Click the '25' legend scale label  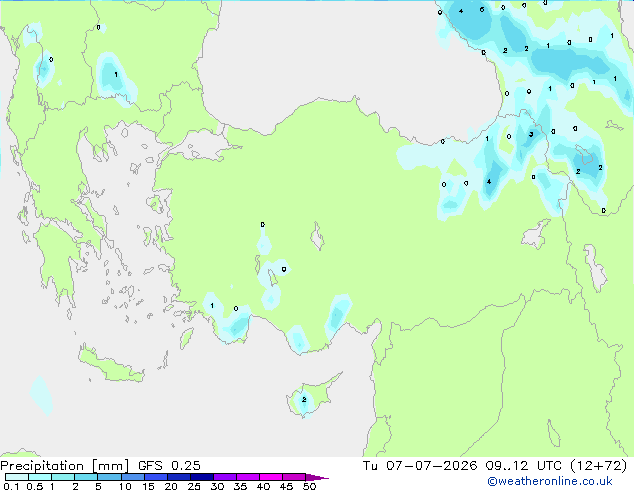coord(194,486)
